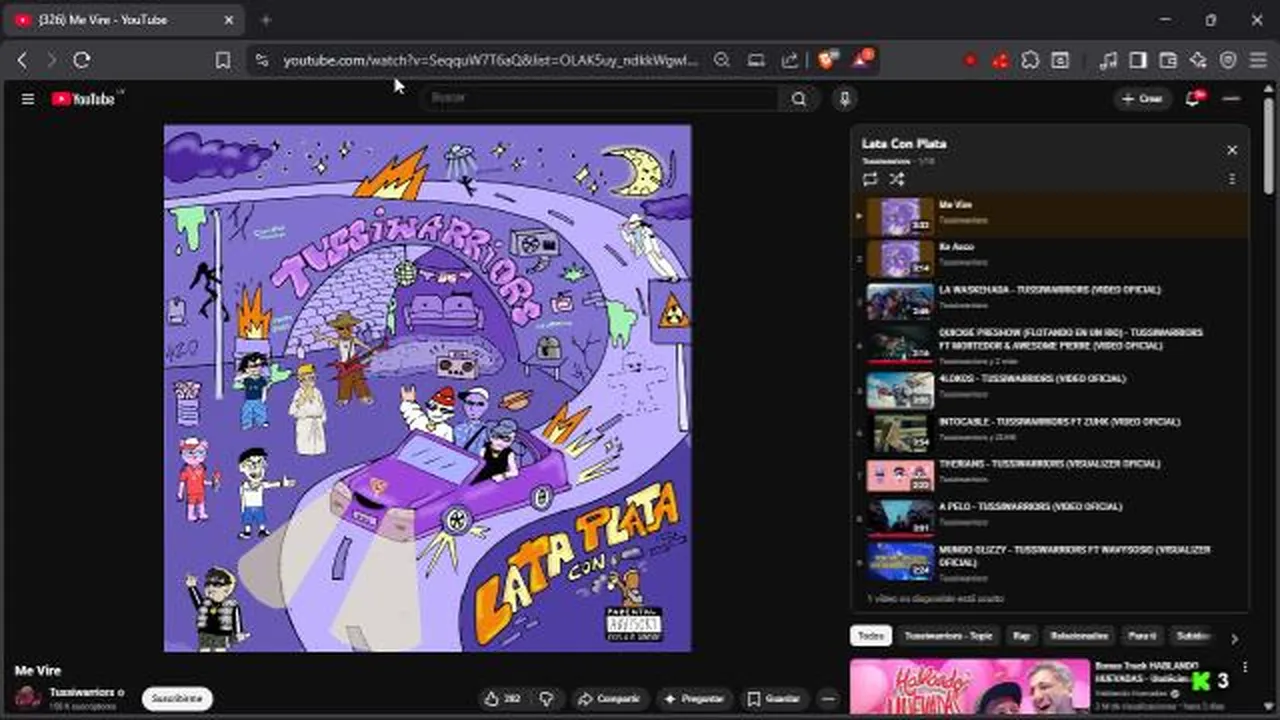Click the Preguntar ask button
The height and width of the screenshot is (720, 1280).
tap(694, 699)
